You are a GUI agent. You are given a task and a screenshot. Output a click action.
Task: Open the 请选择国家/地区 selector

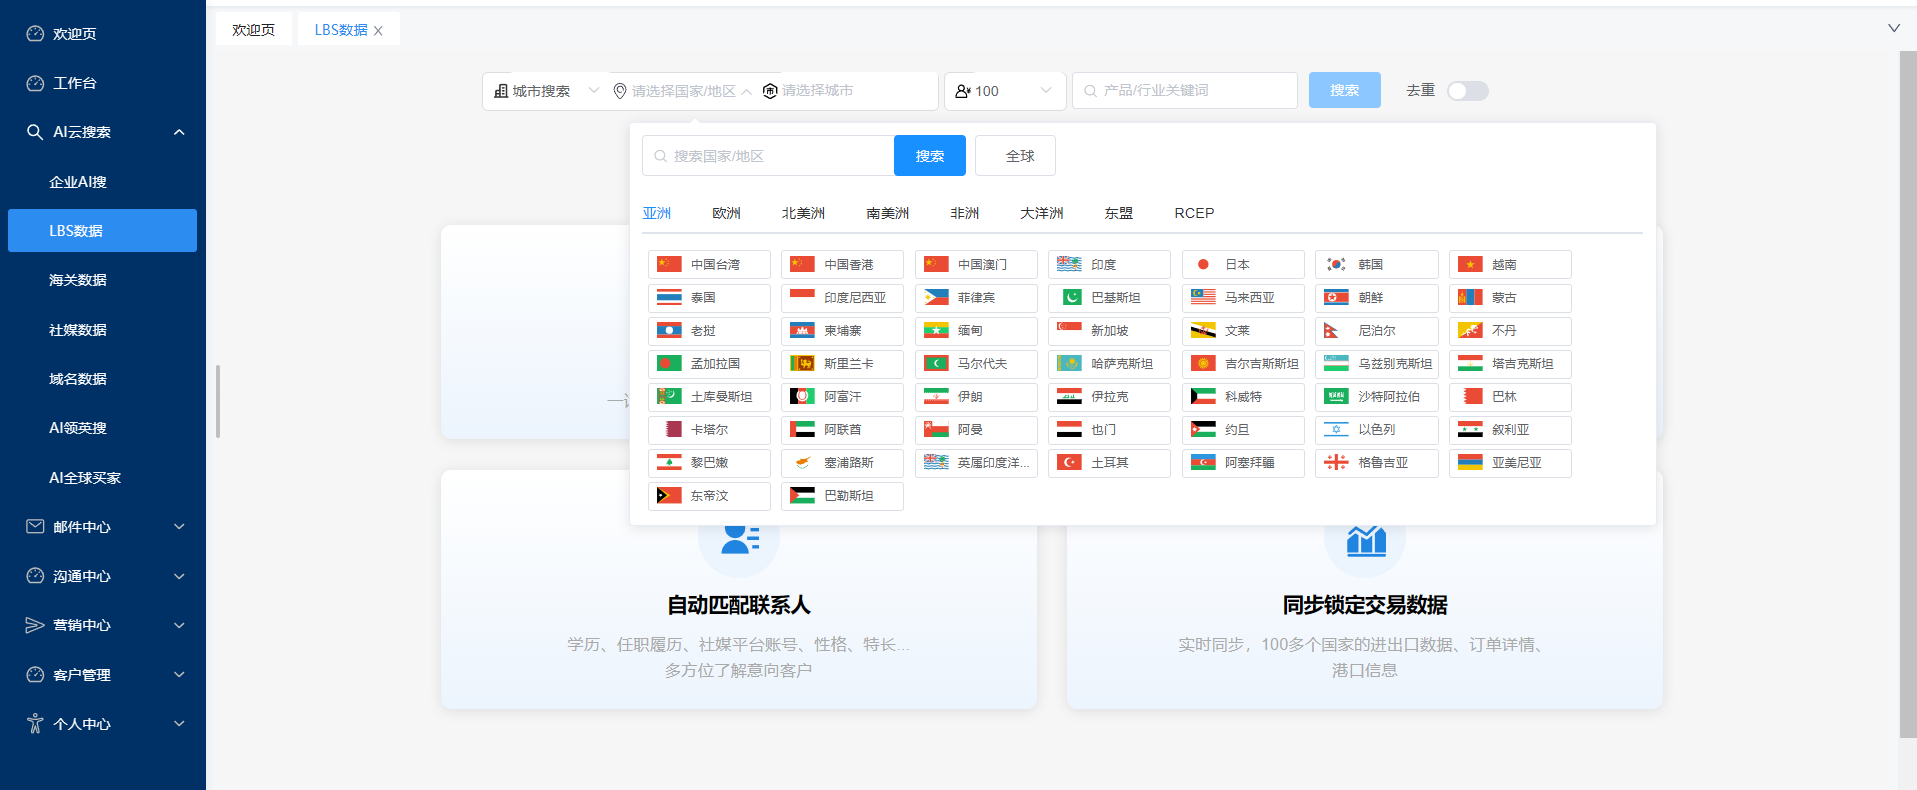click(683, 91)
